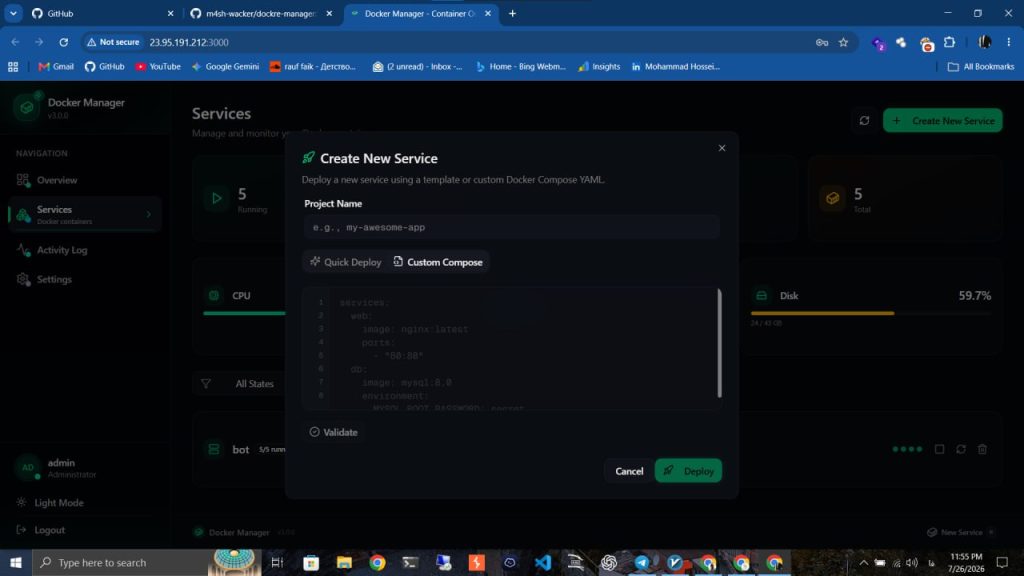Deploy the new service
This screenshot has height=576, width=1024.
pos(688,471)
